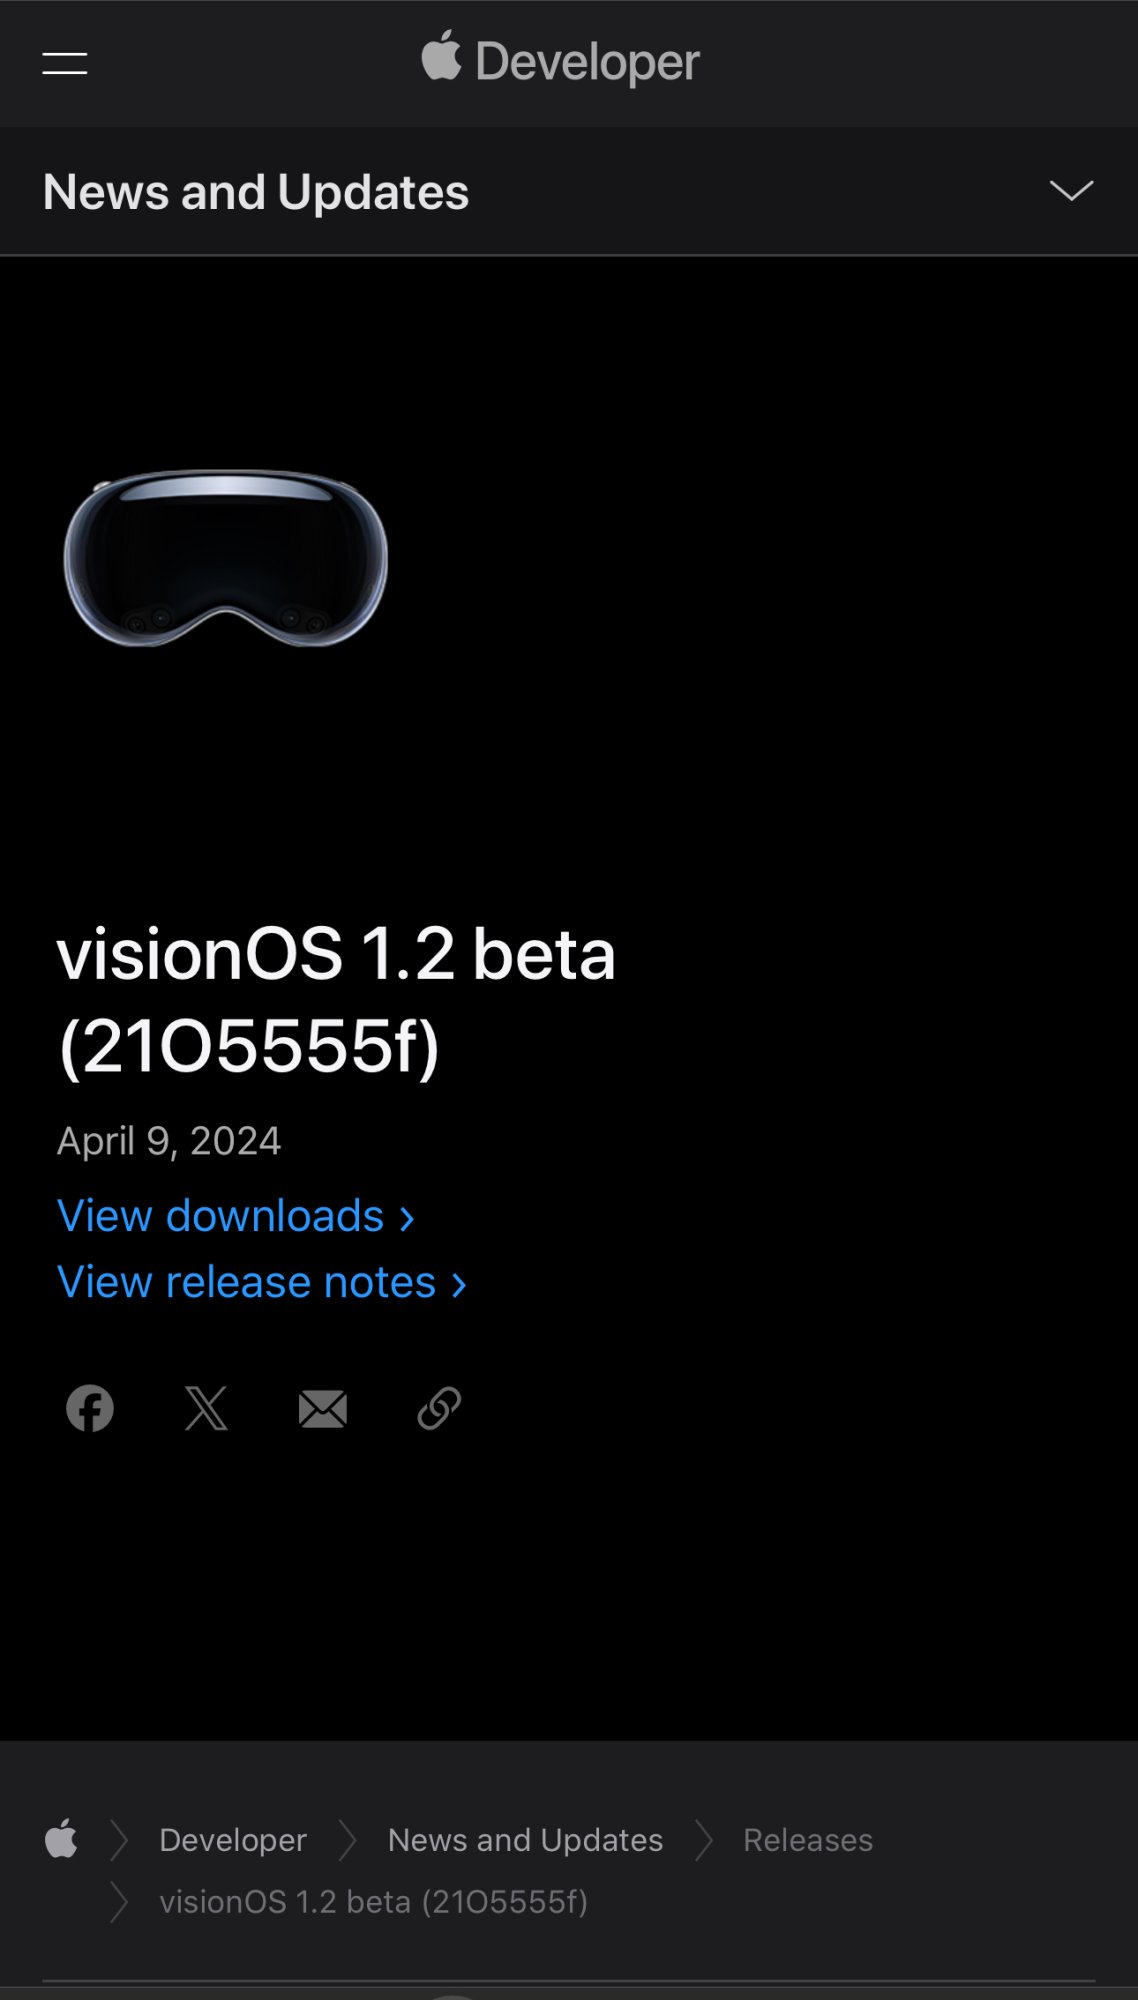Copy the article link icon
The image size is (1138, 2000).
(x=439, y=1408)
